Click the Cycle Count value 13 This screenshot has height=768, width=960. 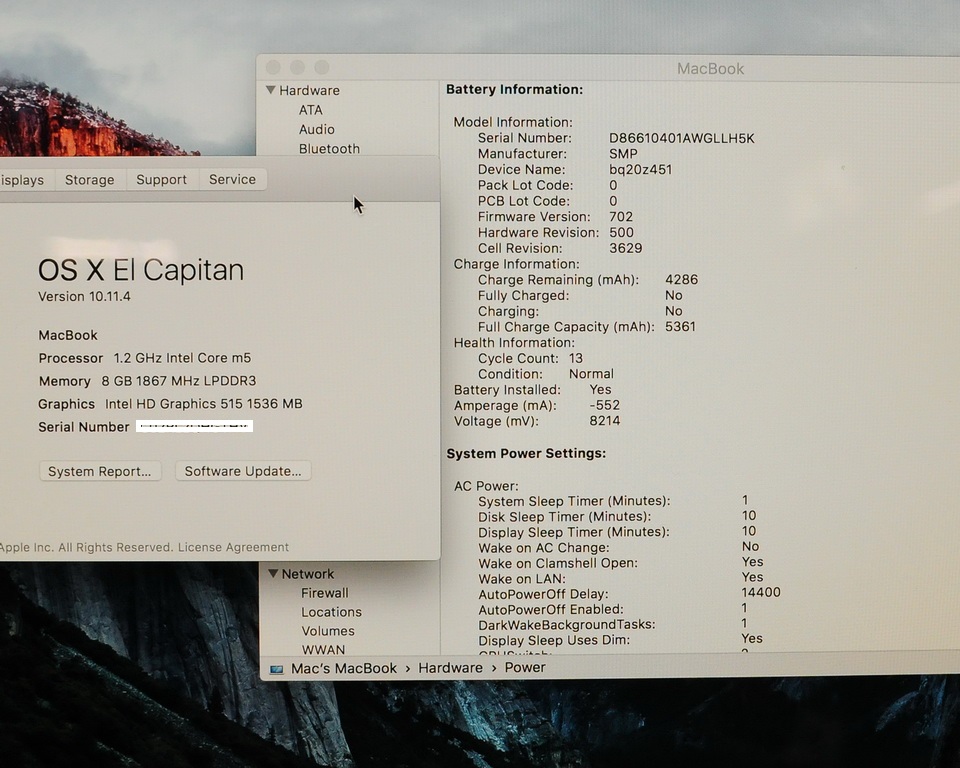pyautogui.click(x=576, y=358)
